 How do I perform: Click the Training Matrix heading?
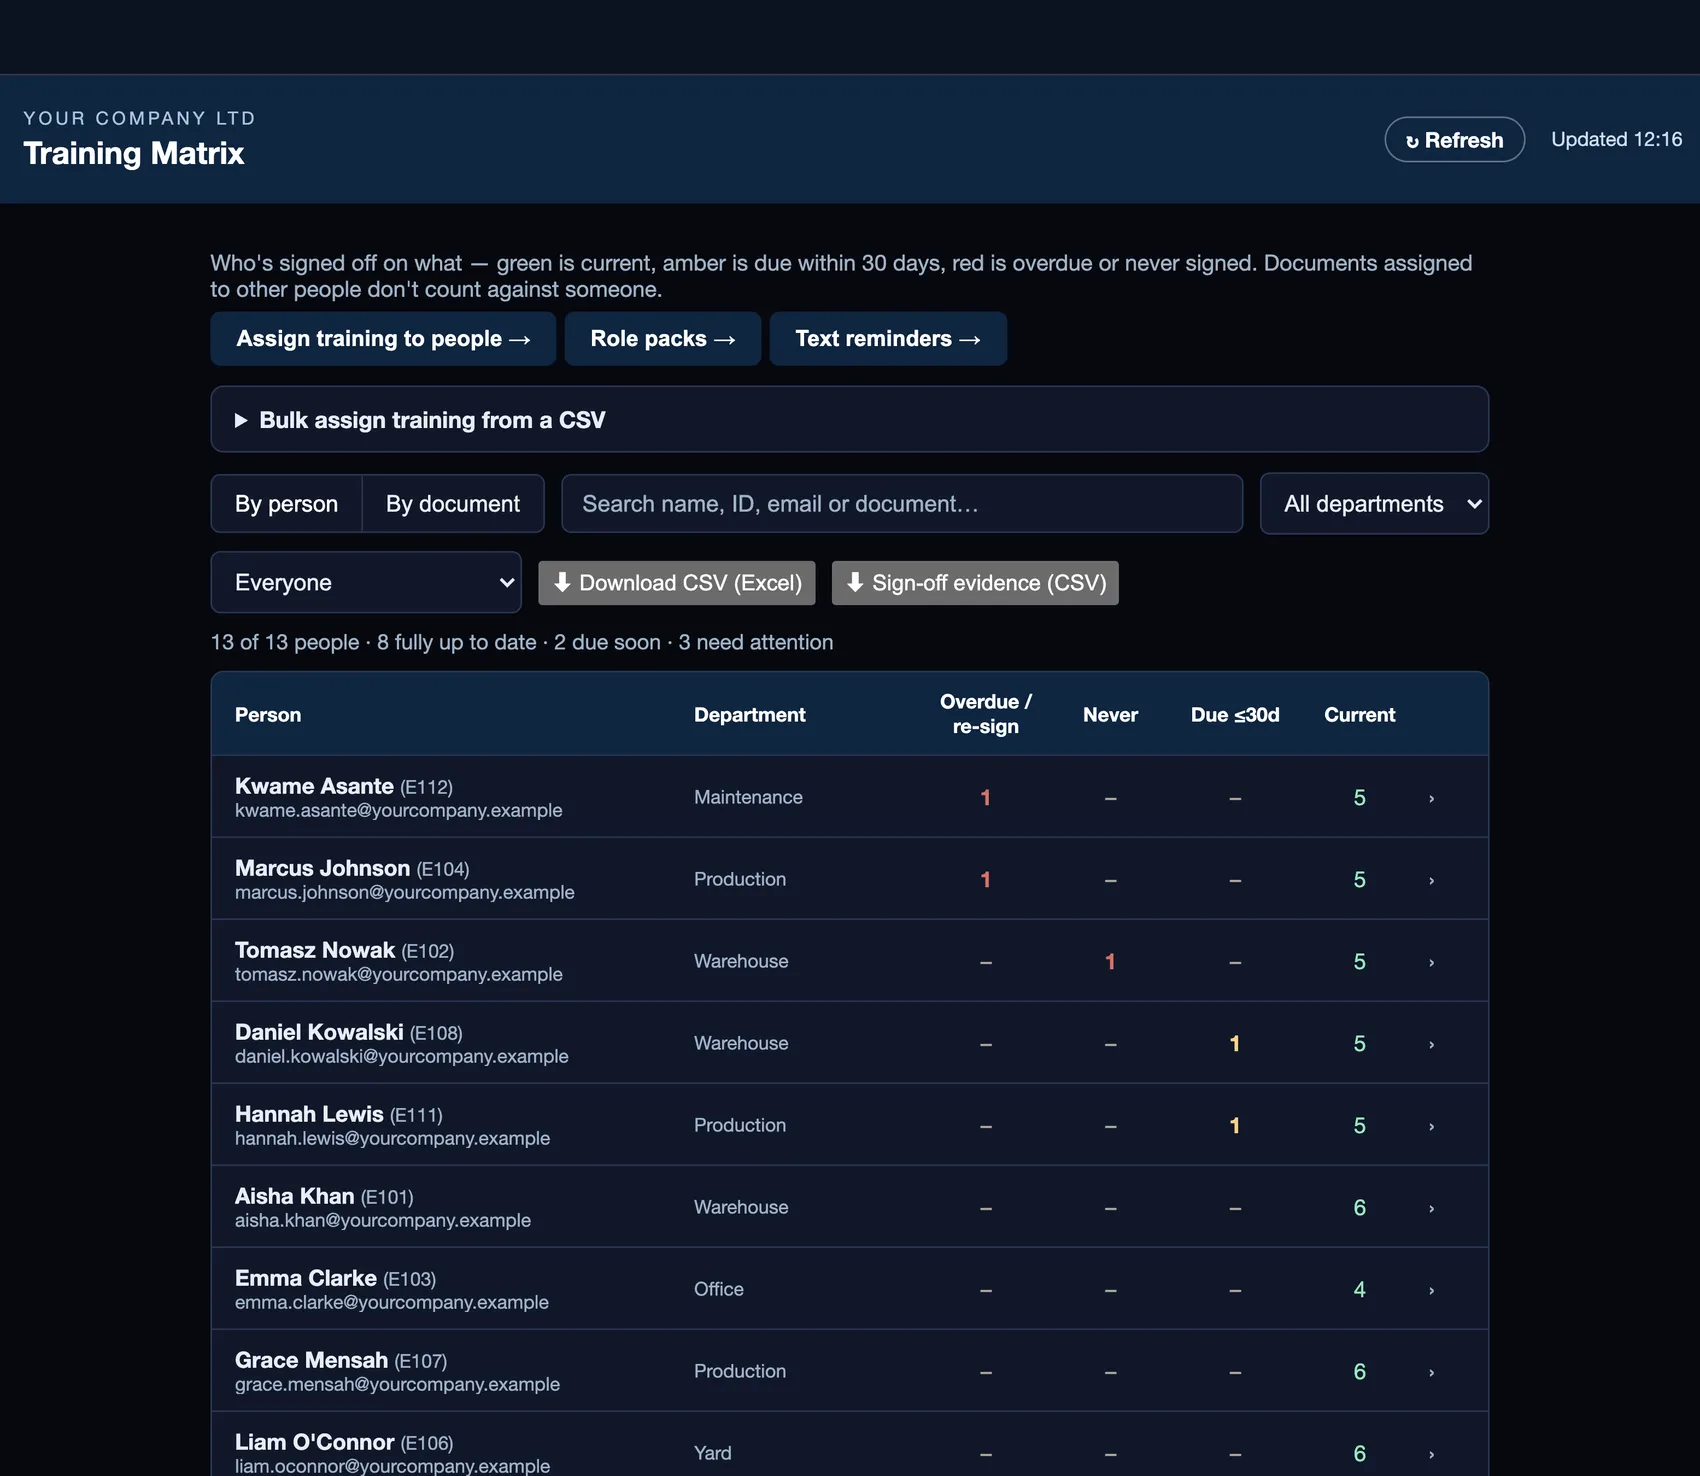tap(134, 153)
